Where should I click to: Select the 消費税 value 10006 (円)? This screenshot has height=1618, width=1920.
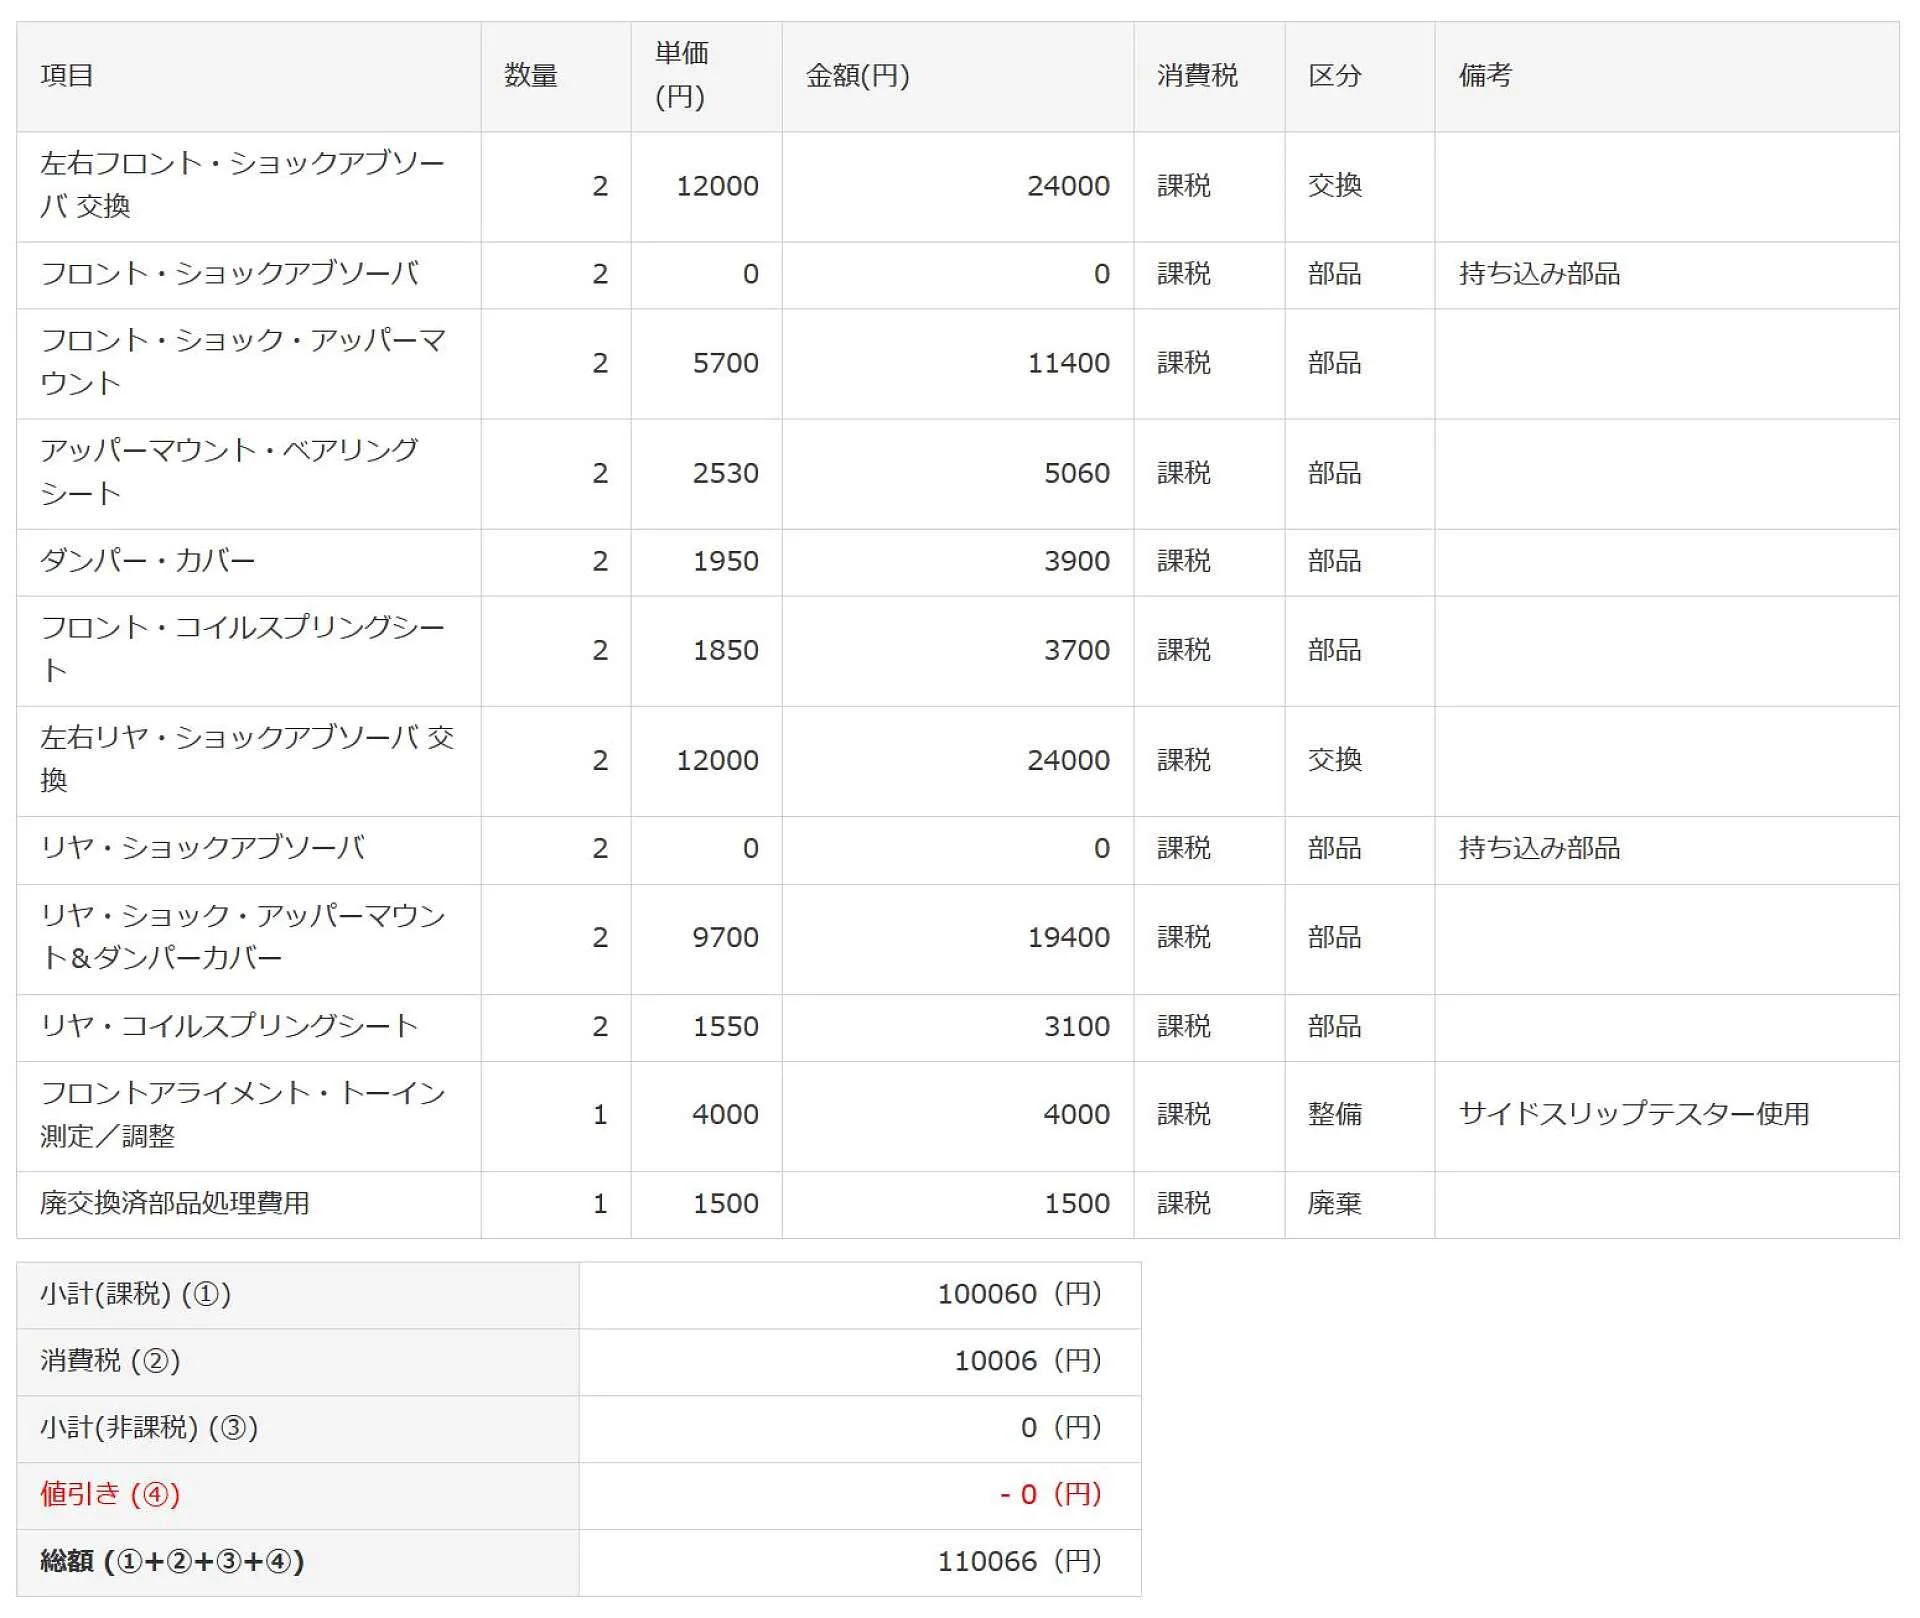1027,1361
